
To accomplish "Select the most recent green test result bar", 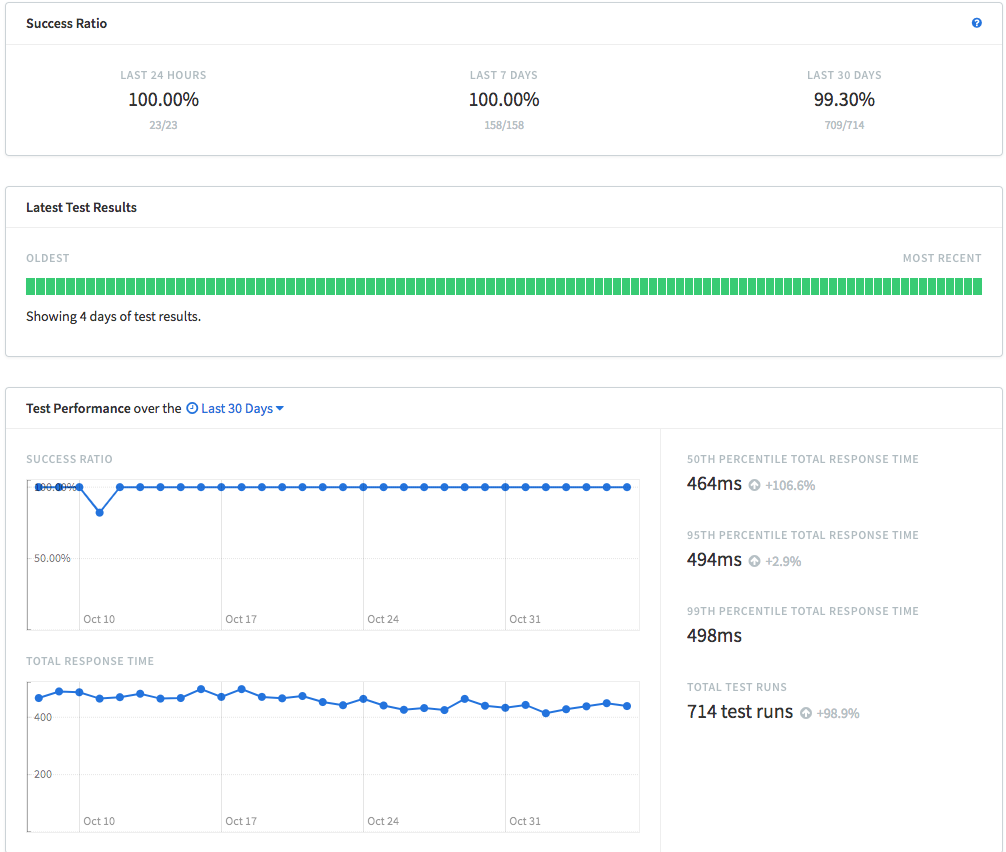I will [x=976, y=287].
